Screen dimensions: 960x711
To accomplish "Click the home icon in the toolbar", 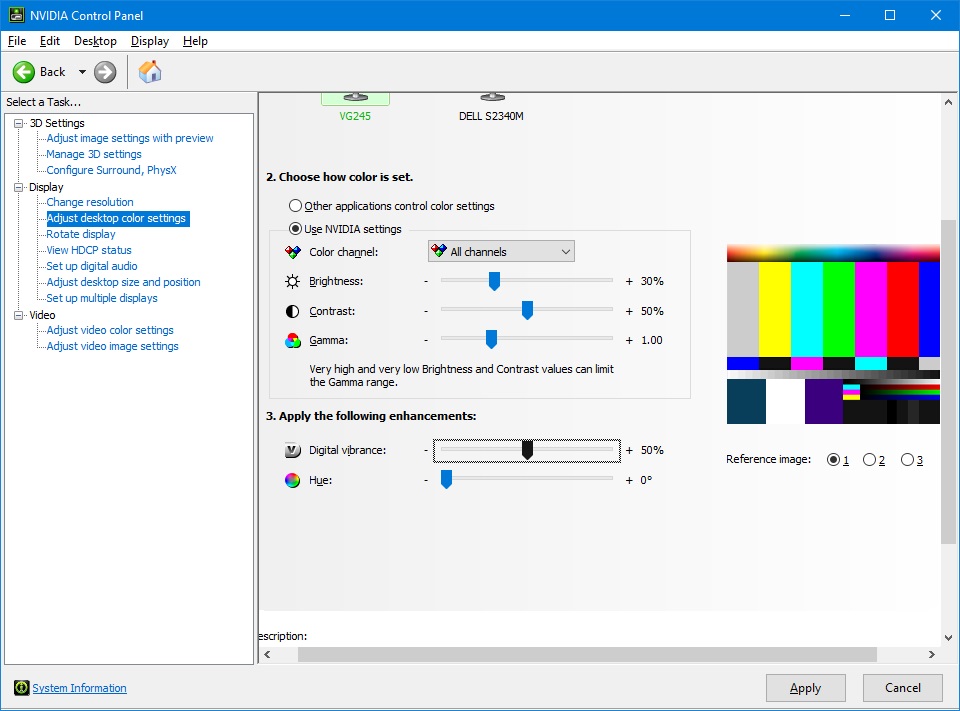I will (x=150, y=71).
